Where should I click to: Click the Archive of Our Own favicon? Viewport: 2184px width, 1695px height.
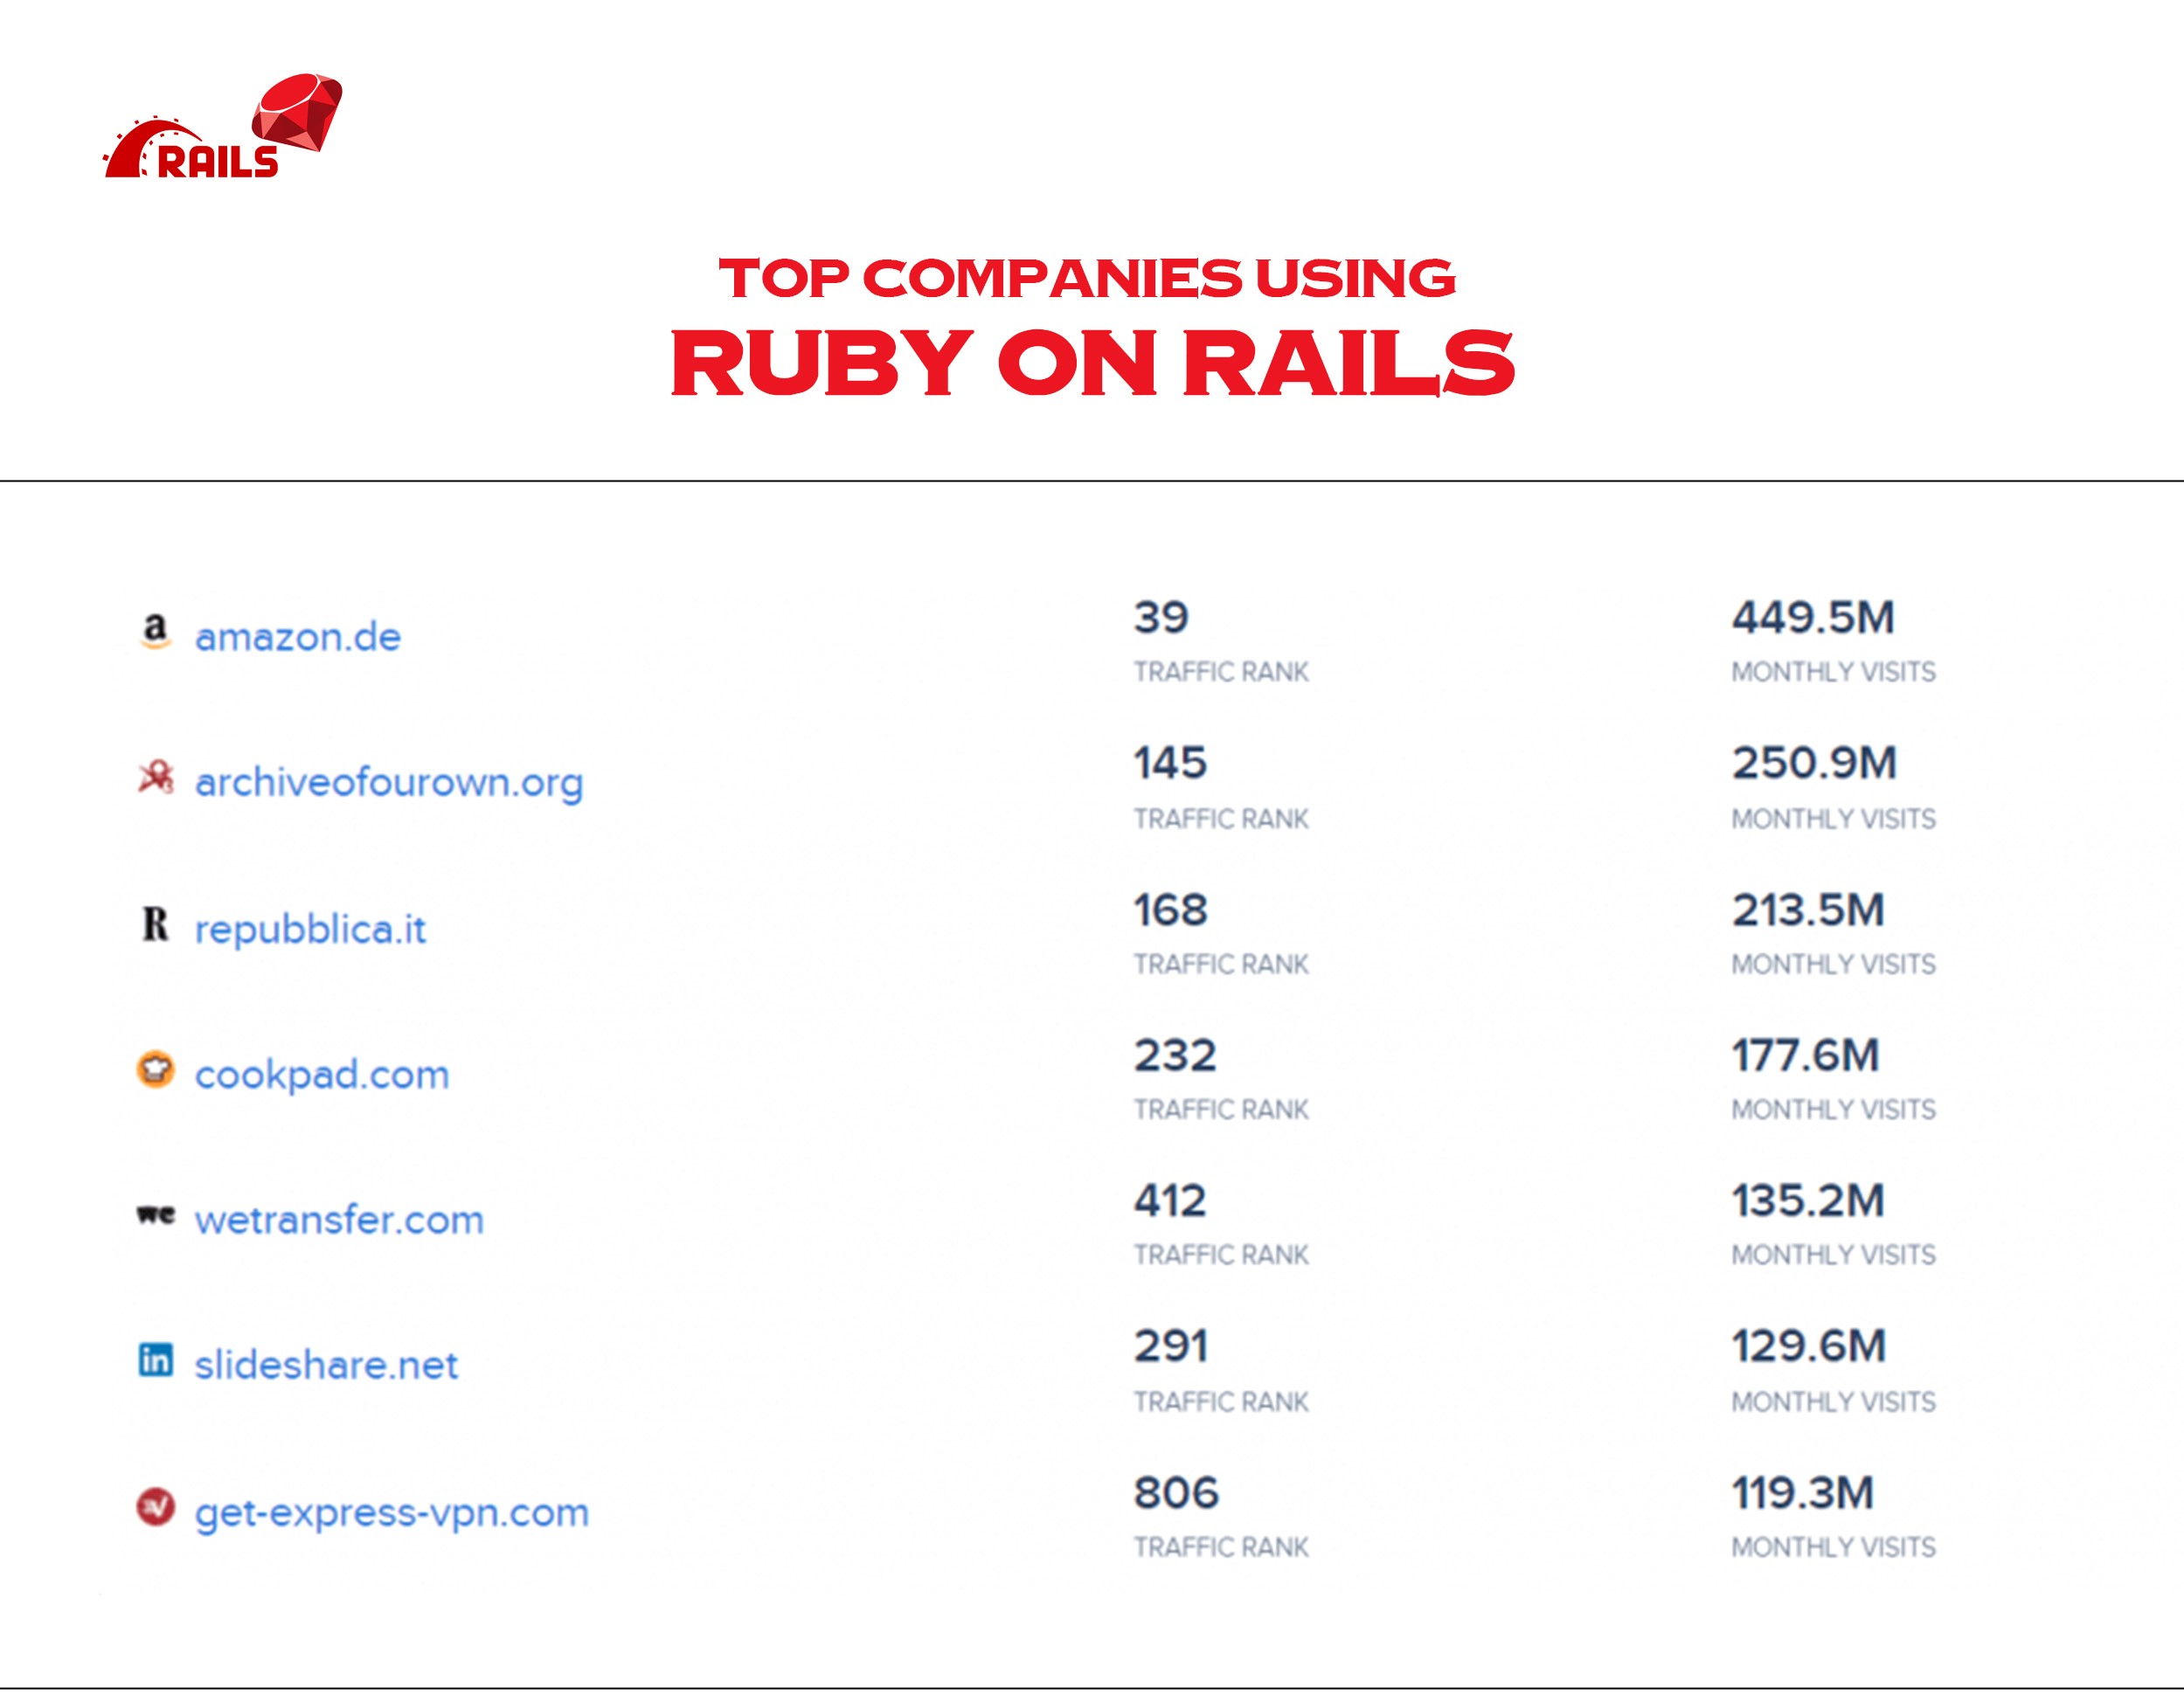tap(155, 778)
